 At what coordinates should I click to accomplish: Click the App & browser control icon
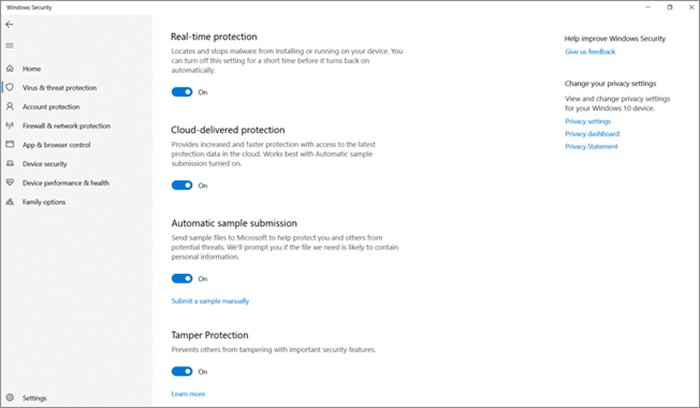(11, 145)
